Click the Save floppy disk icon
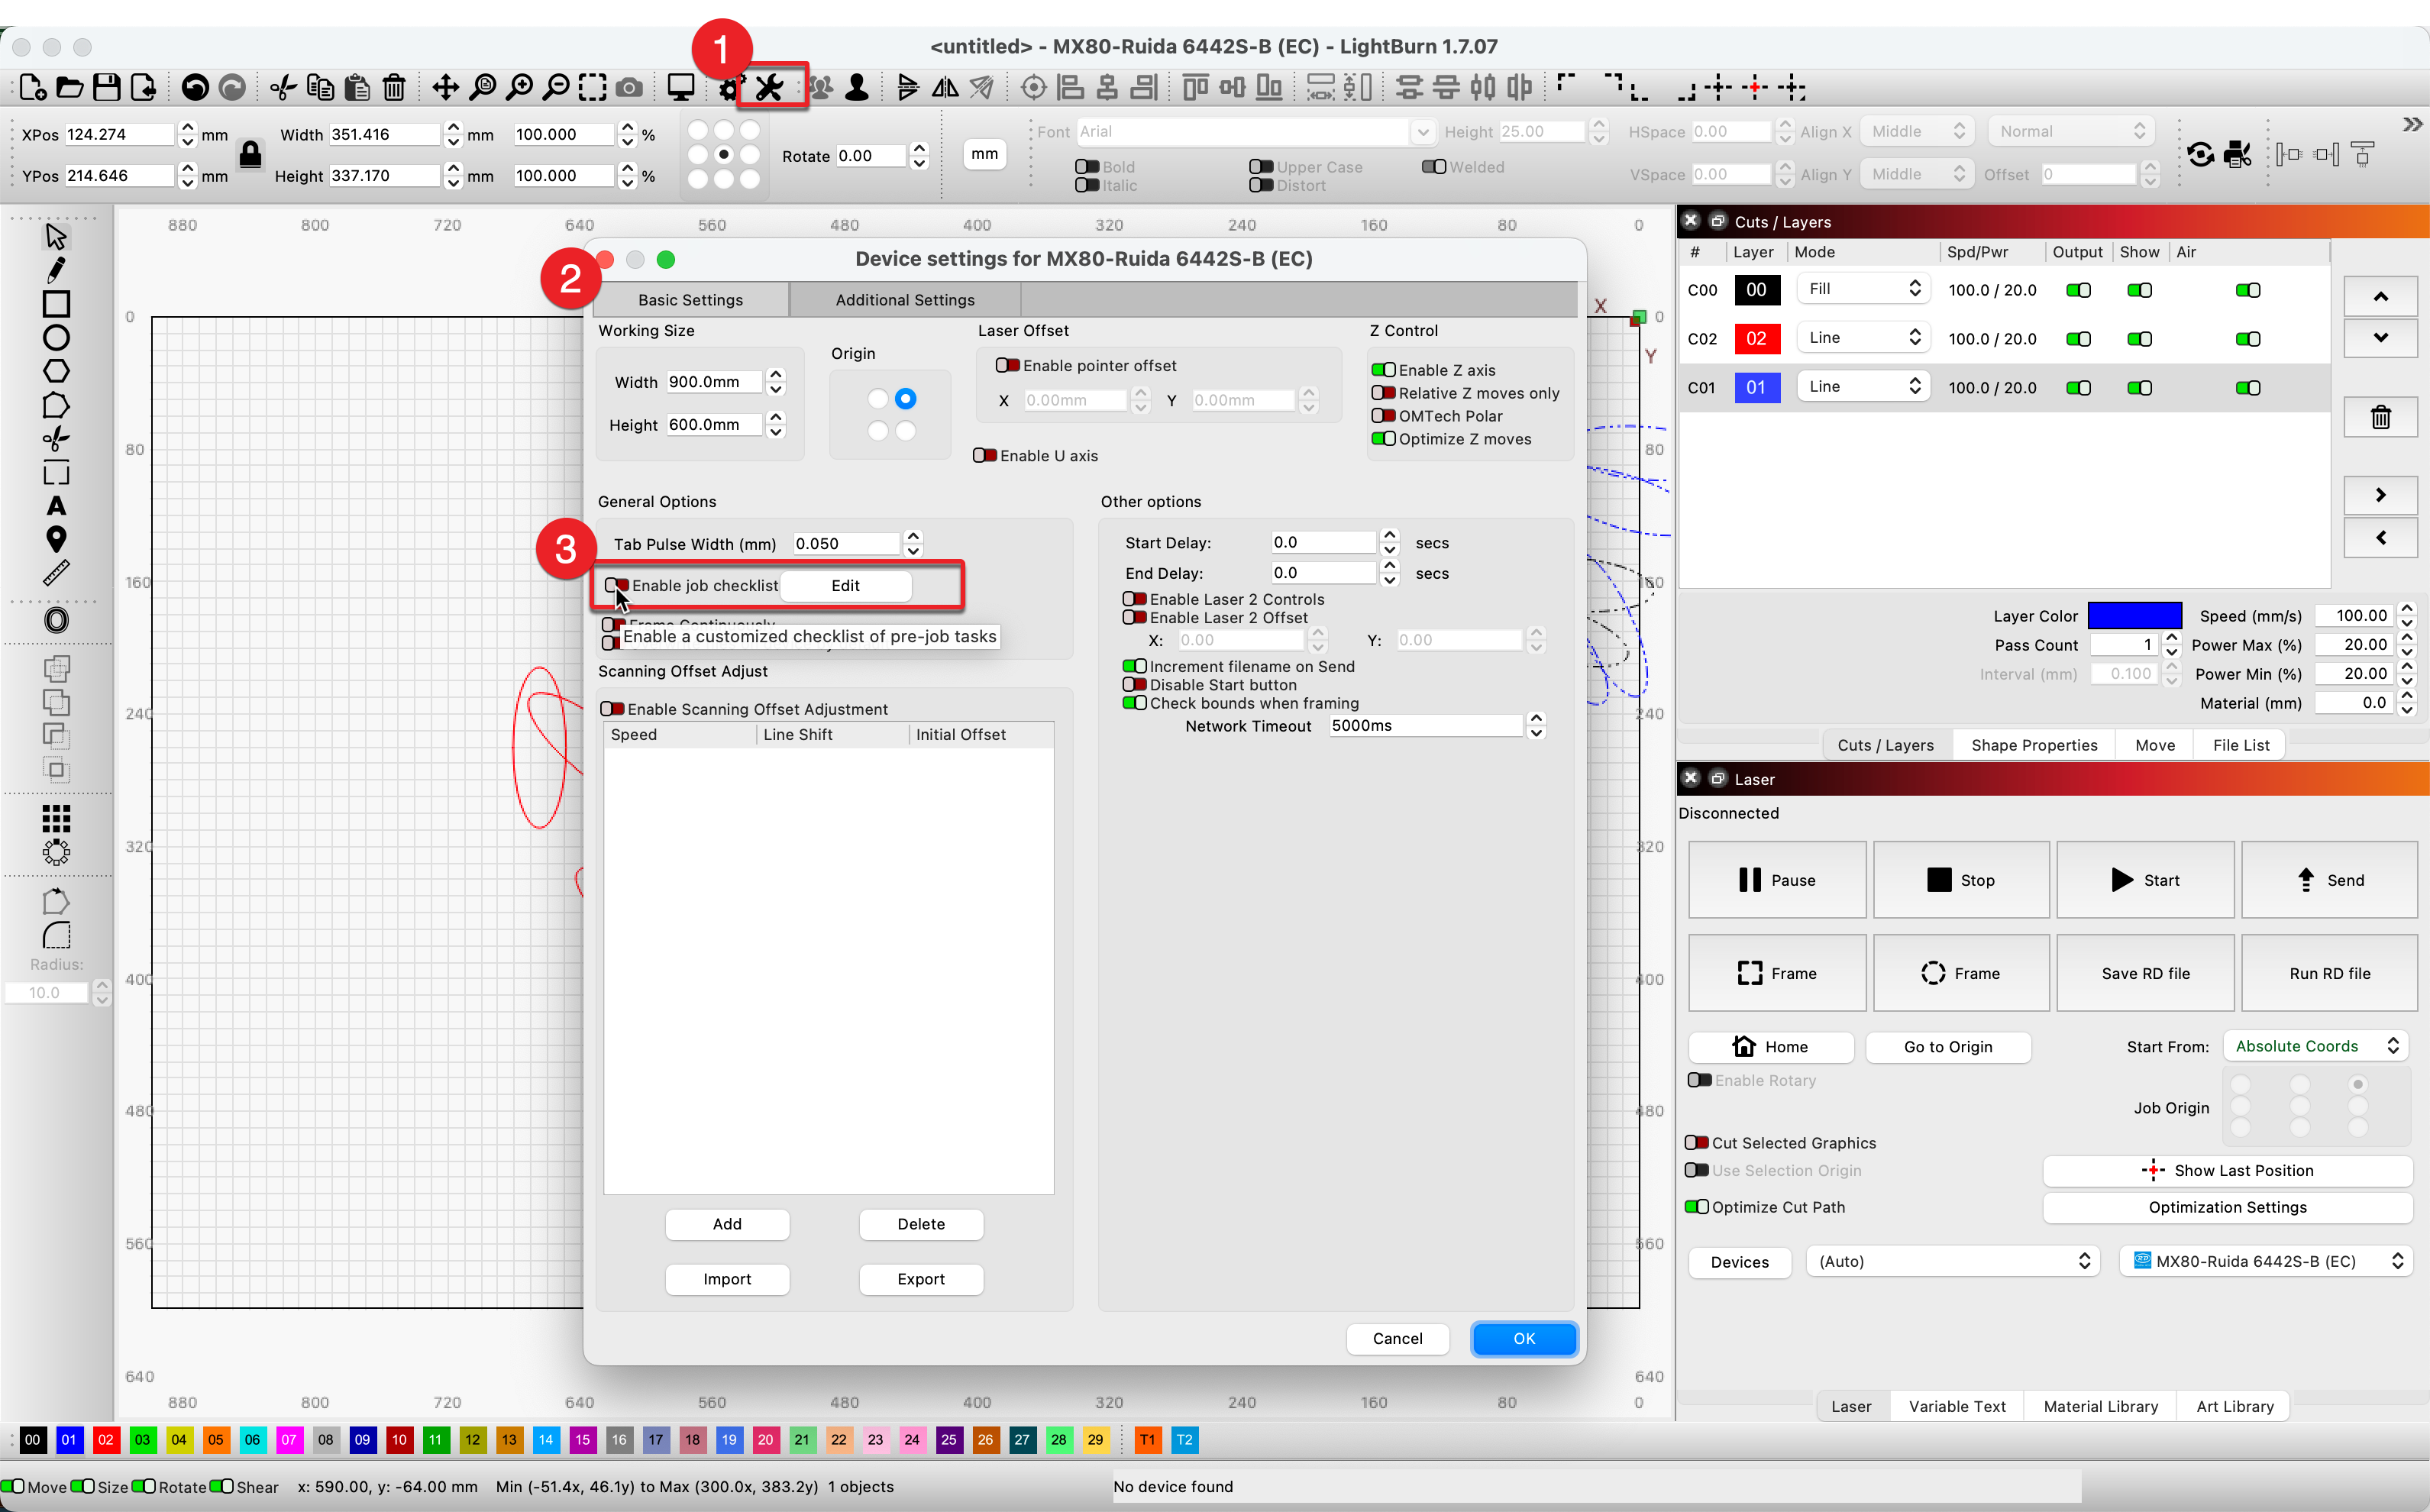This screenshot has width=2430, height=1512. pos(106,88)
